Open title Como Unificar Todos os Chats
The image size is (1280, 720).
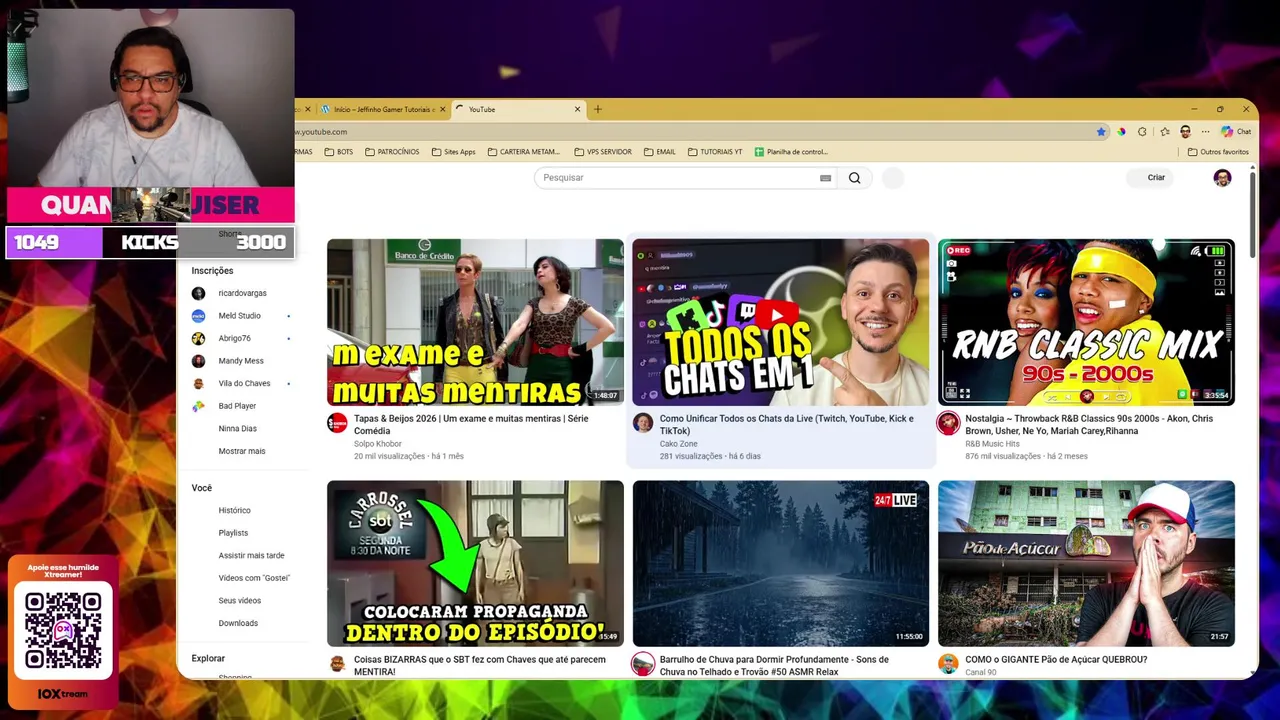786,424
